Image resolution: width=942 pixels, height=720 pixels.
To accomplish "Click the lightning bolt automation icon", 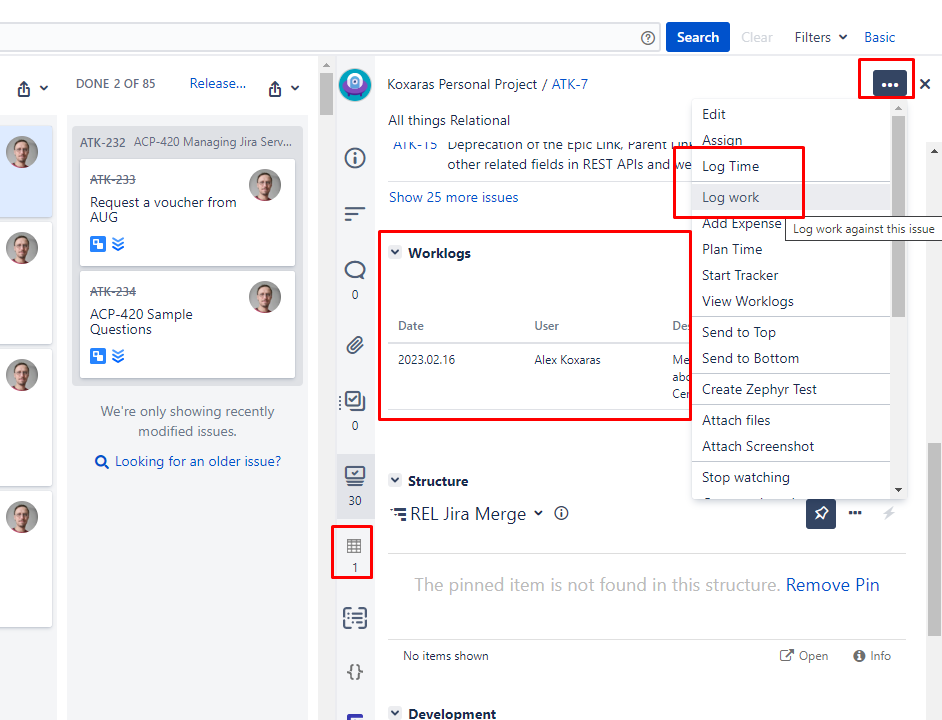I will [889, 513].
